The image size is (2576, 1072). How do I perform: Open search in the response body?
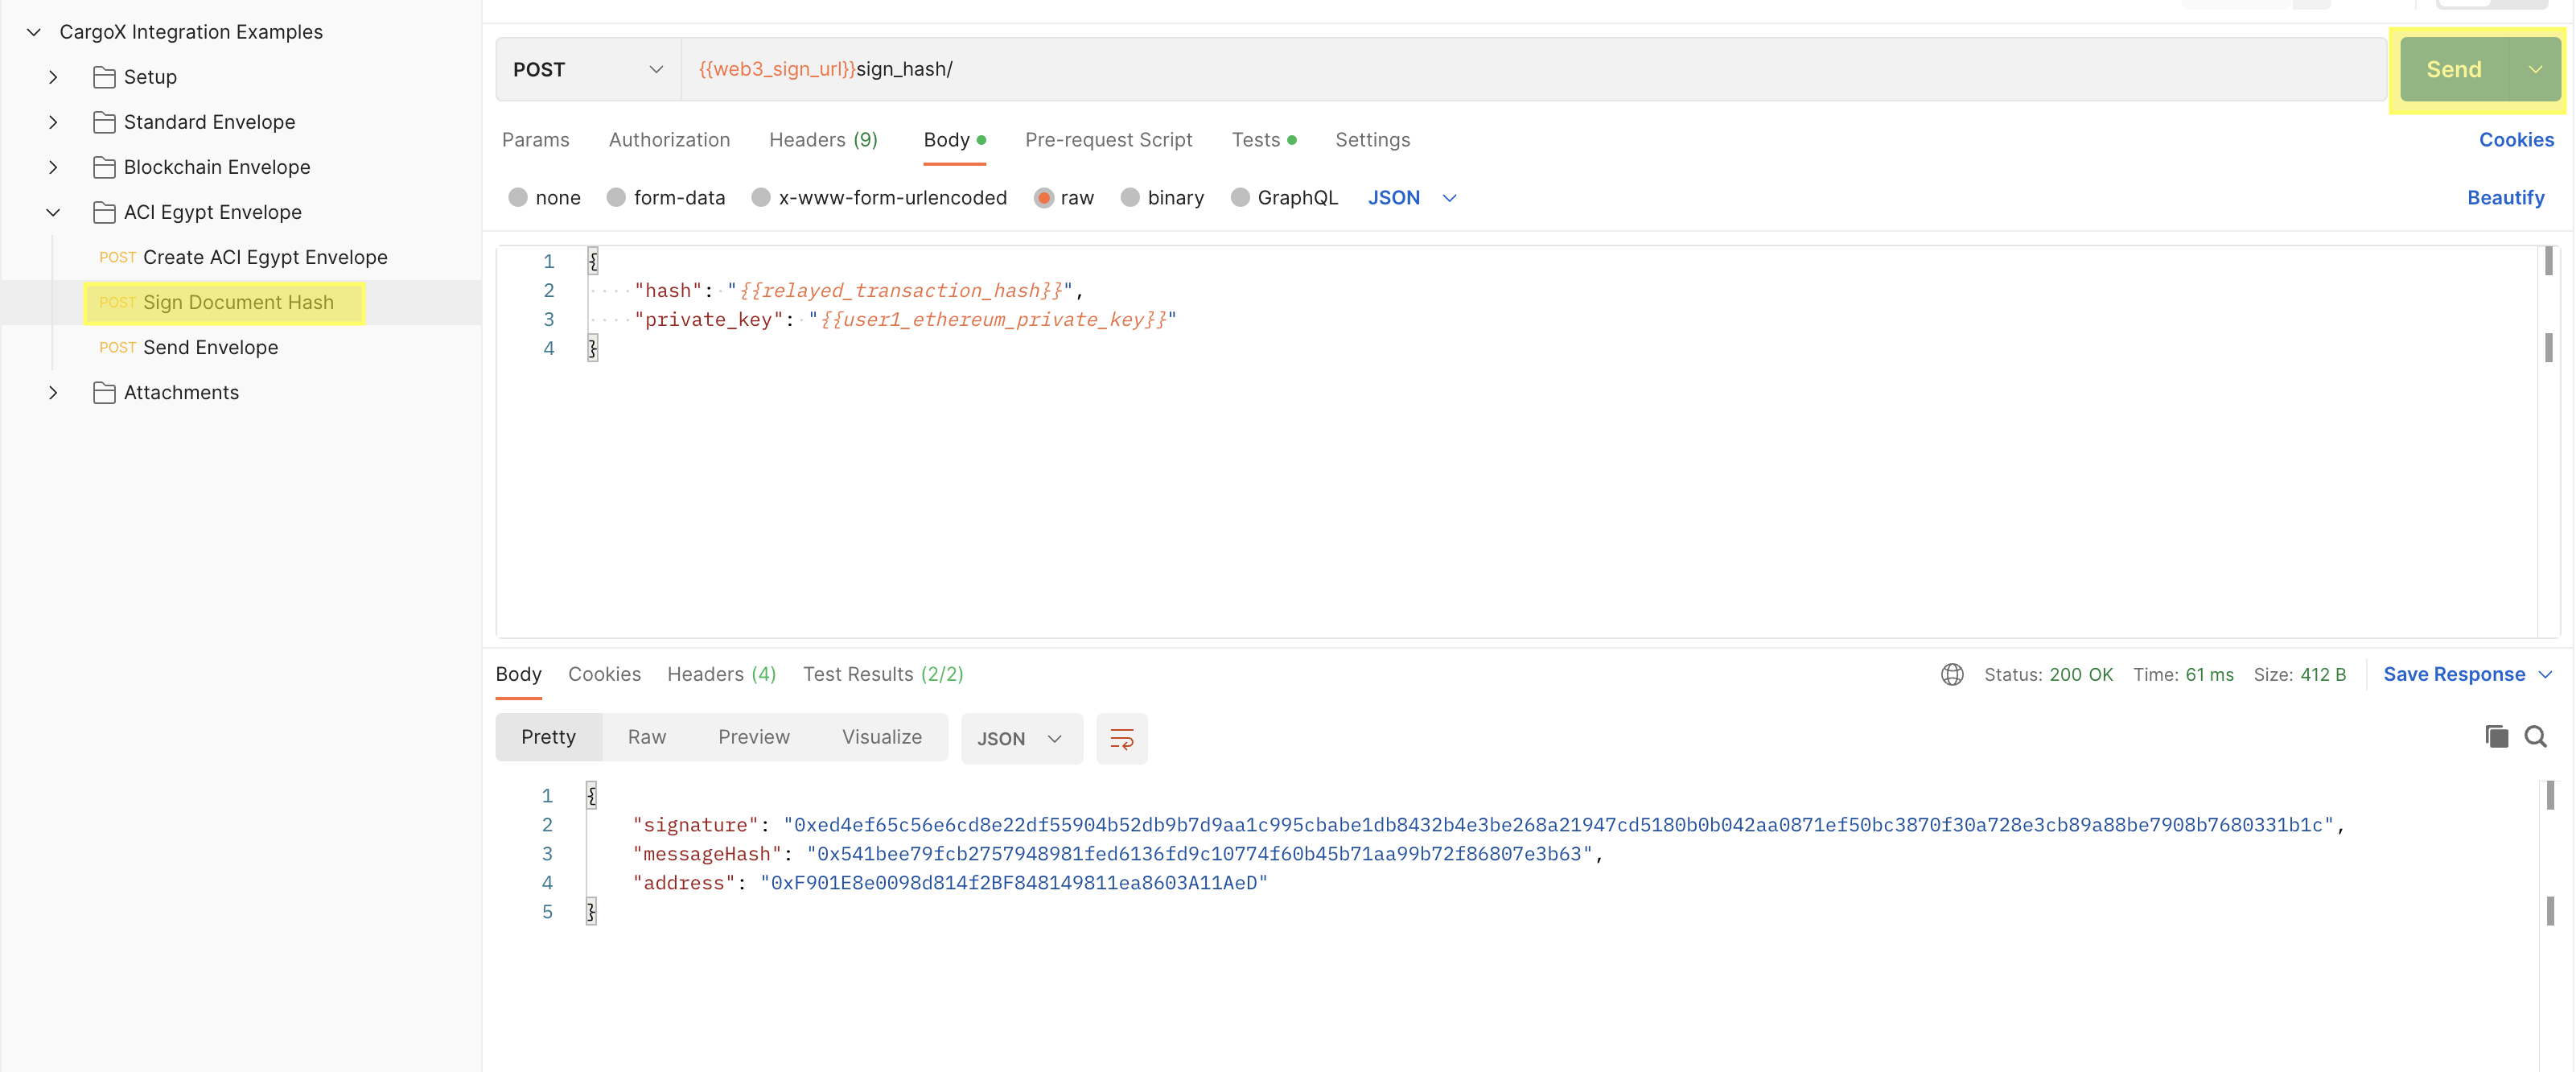coord(2535,737)
